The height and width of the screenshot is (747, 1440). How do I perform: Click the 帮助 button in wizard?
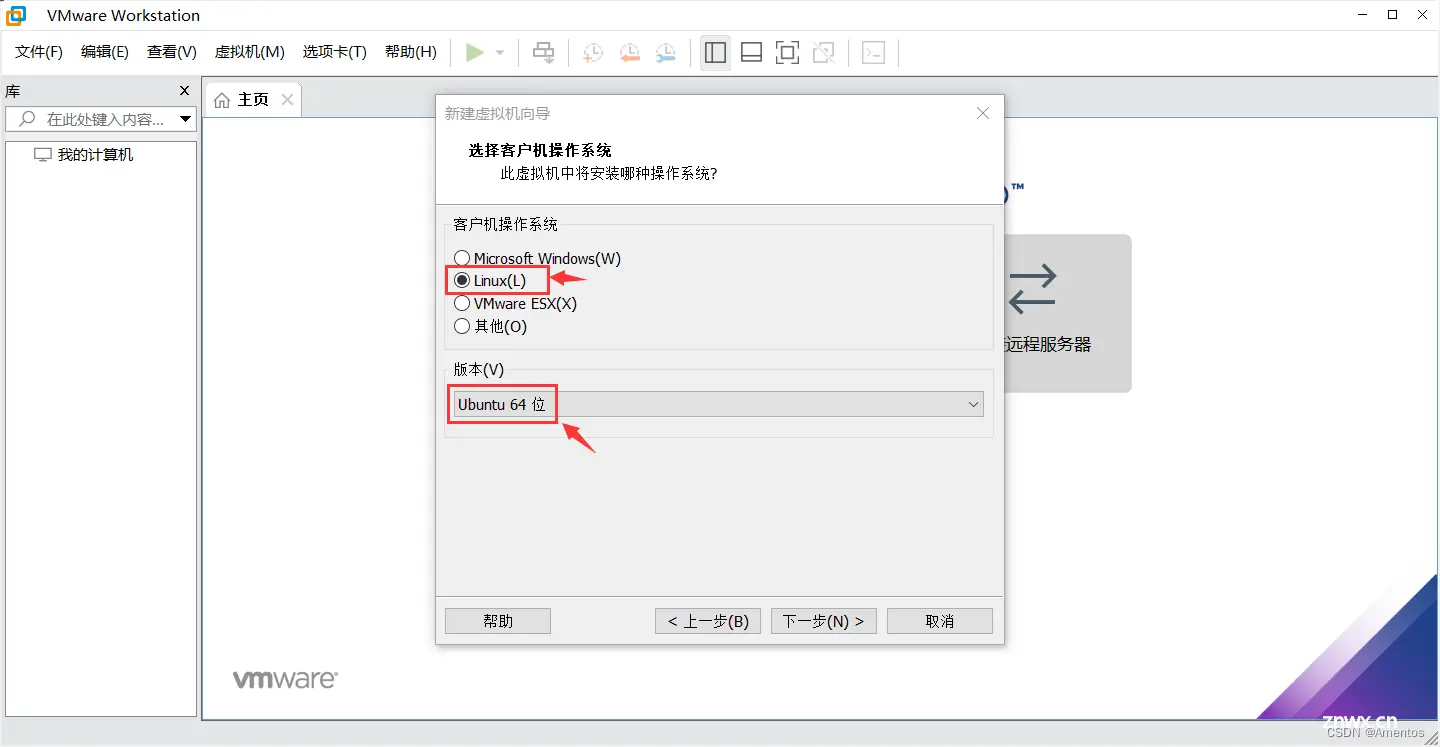[x=498, y=621]
